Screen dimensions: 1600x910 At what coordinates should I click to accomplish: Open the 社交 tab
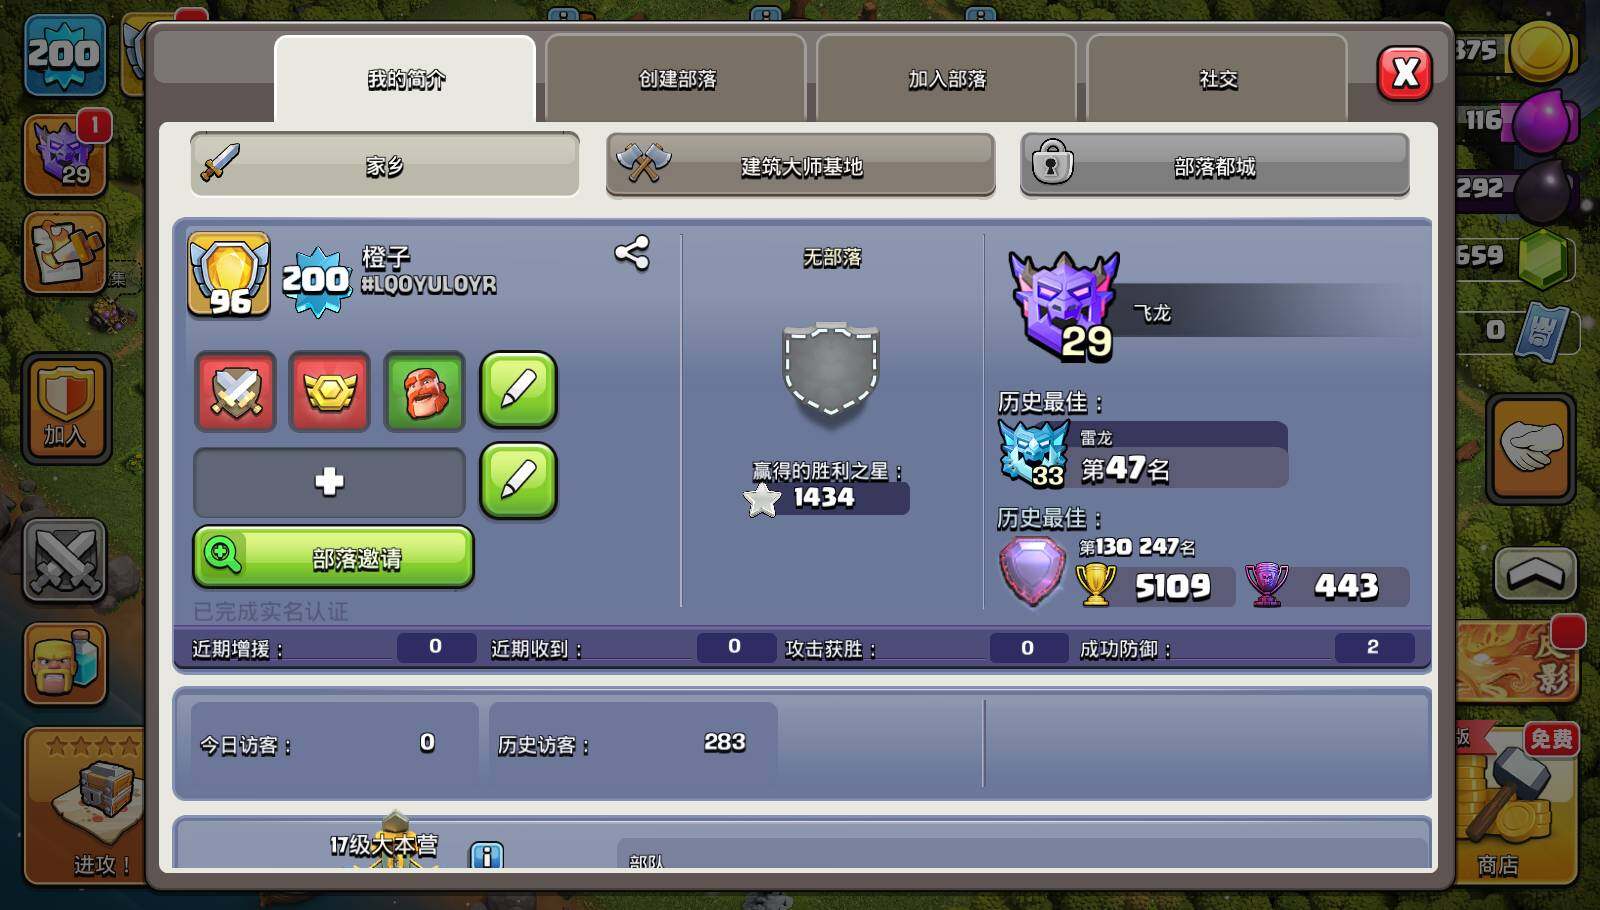(x=1218, y=79)
